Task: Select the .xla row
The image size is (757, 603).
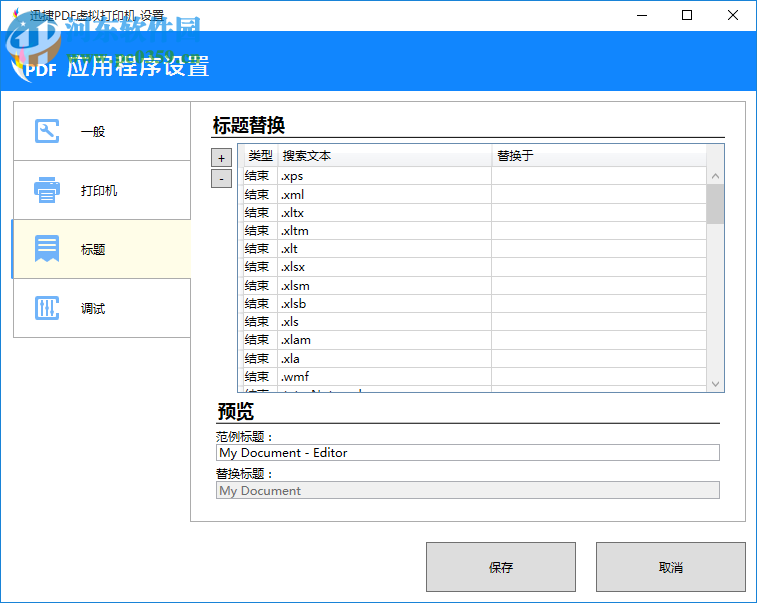Action: (475, 359)
